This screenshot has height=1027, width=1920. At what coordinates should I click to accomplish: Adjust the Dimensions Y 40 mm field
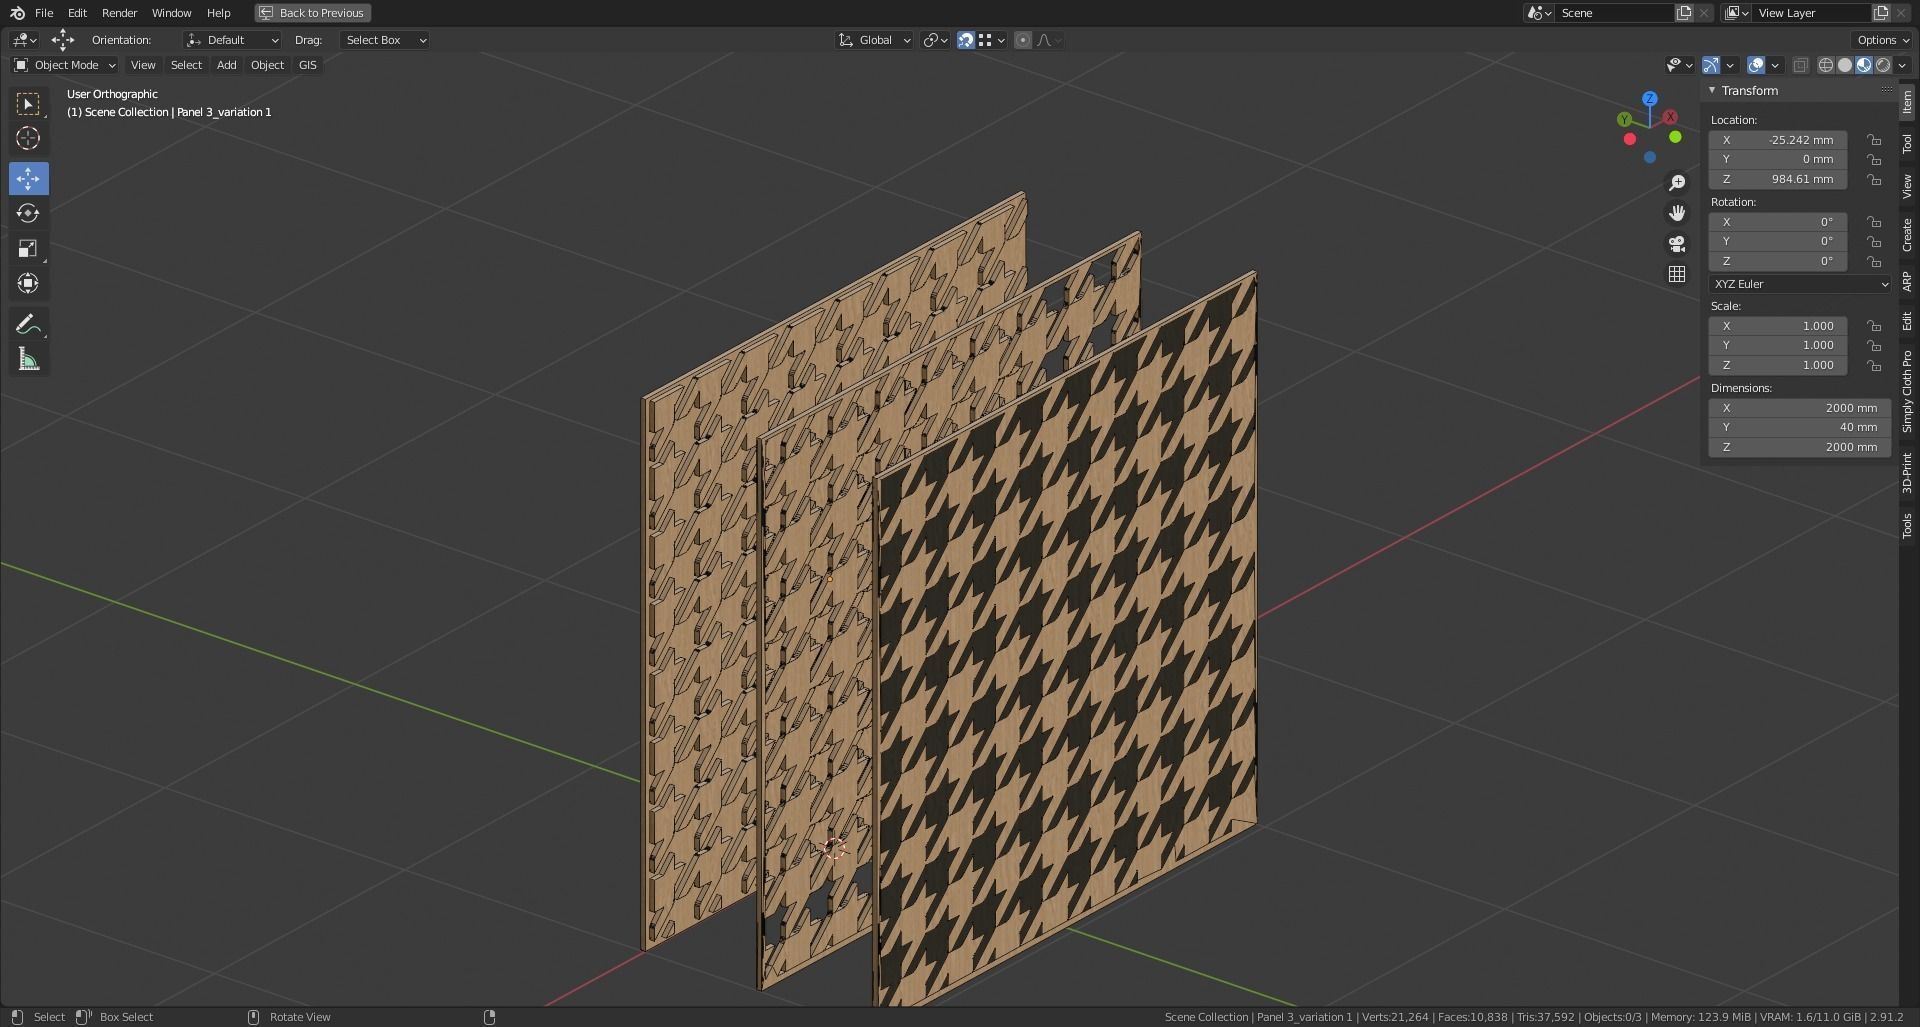pyautogui.click(x=1800, y=427)
